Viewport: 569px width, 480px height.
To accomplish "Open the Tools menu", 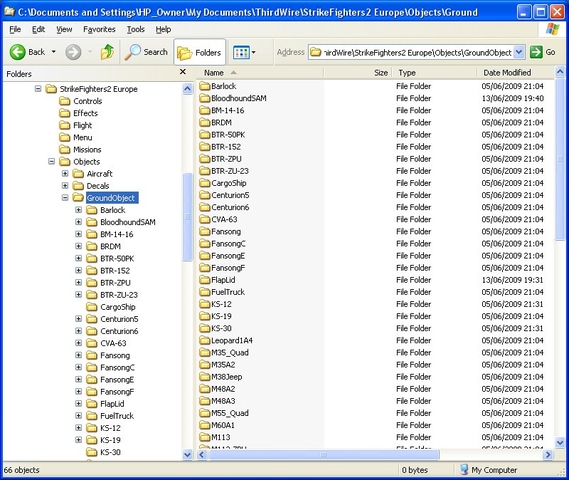I will tap(136, 29).
